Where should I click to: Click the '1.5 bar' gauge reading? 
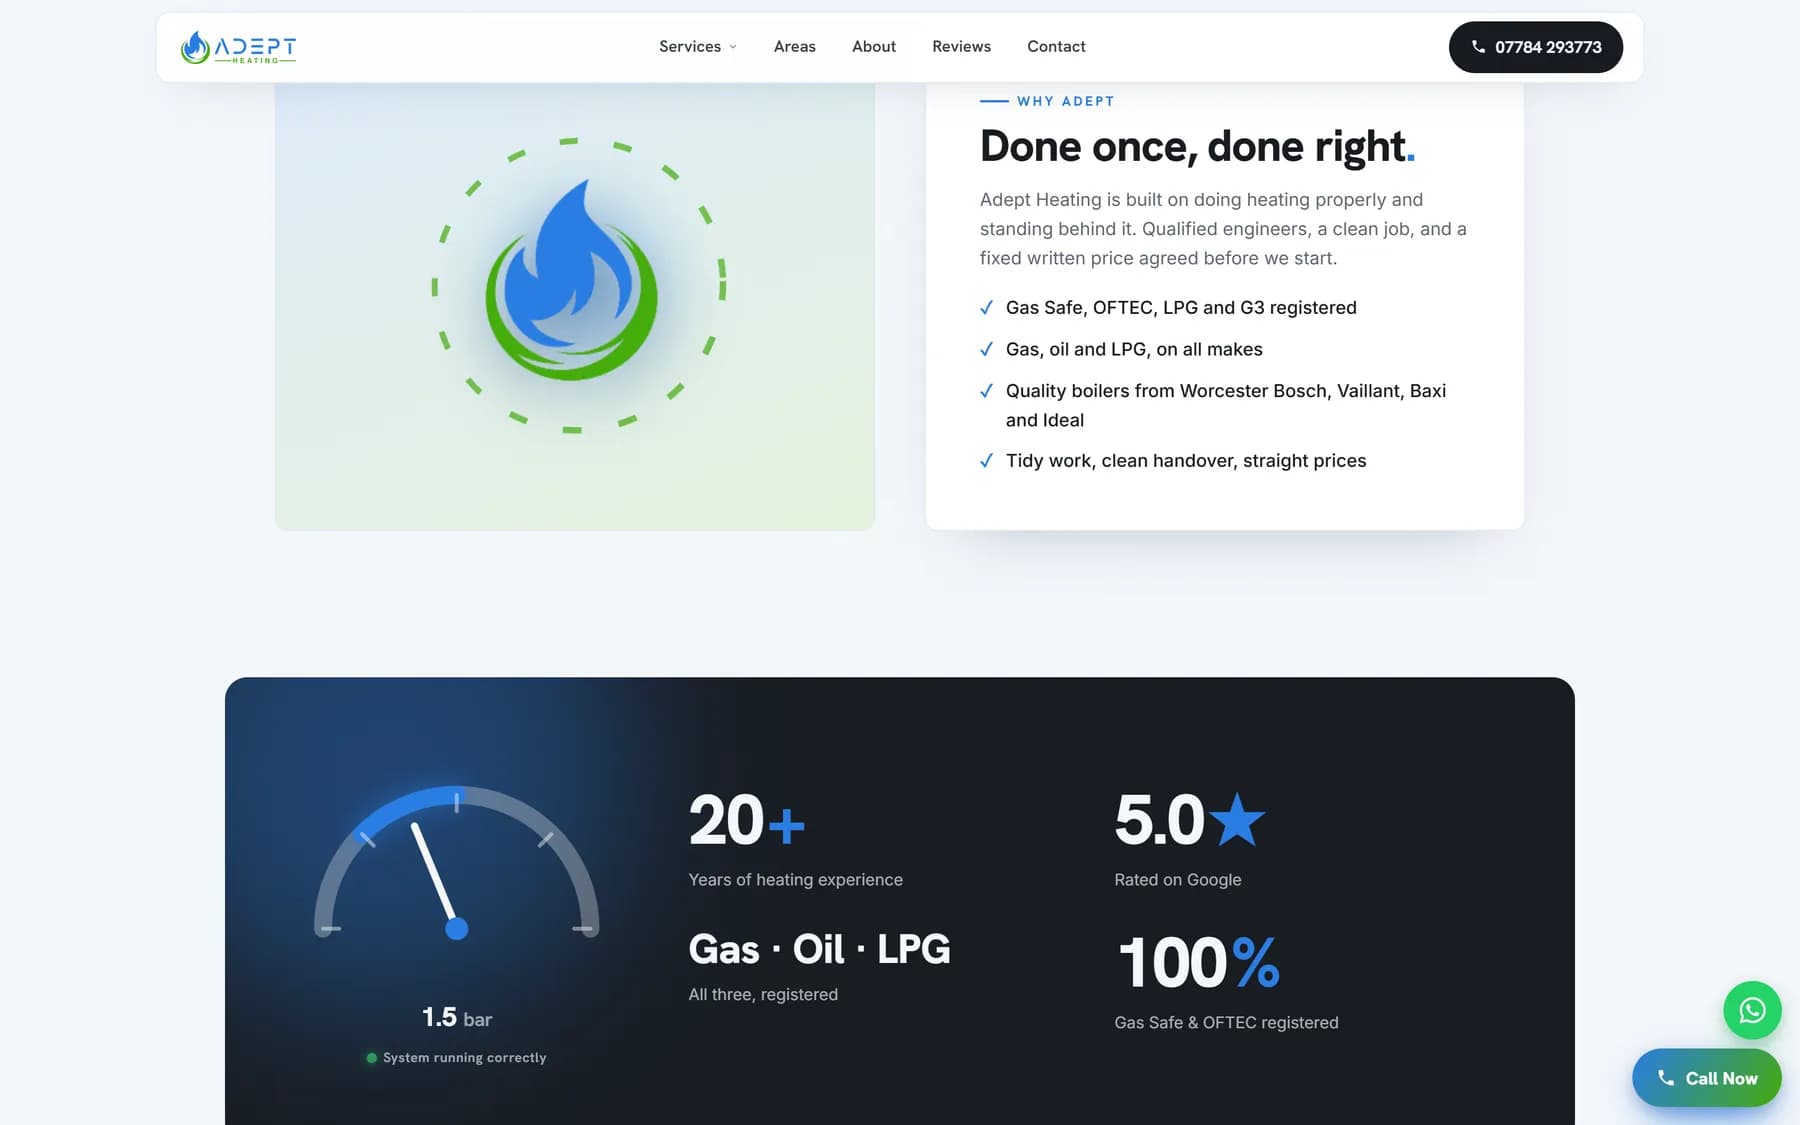point(456,1018)
